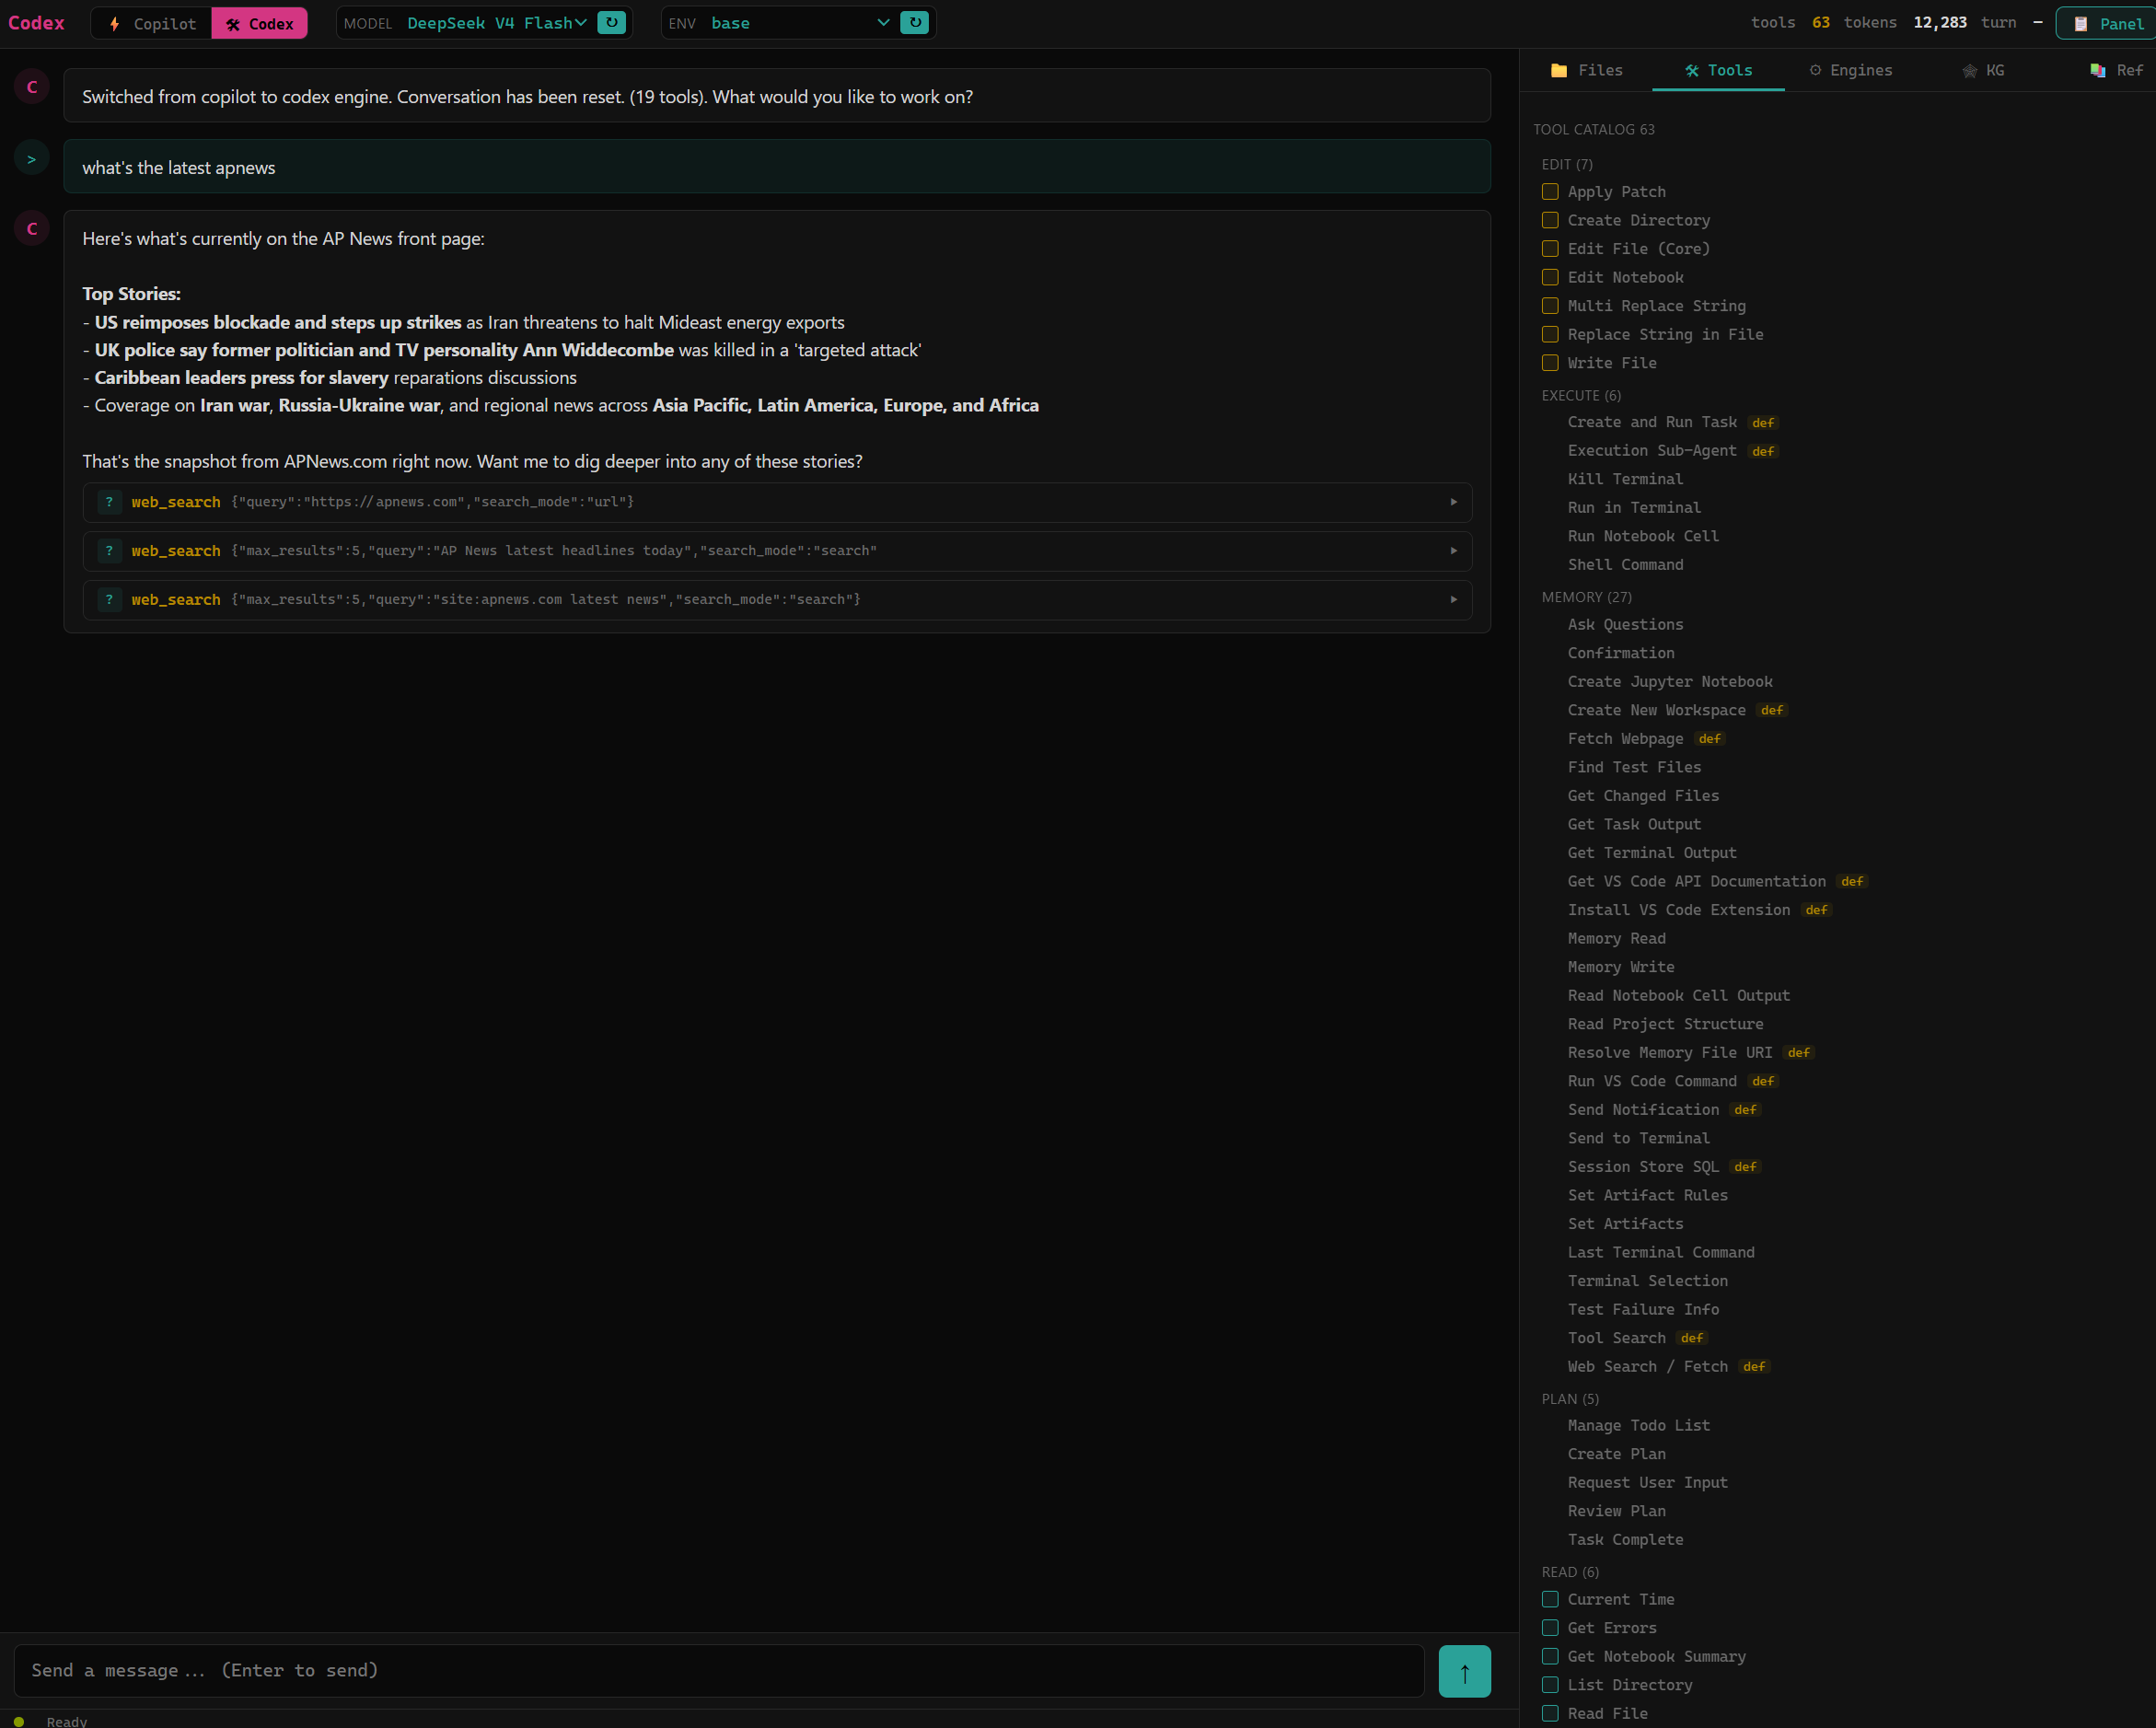Click the KG graph icon
The height and width of the screenshot is (1728, 2156).
(x=1970, y=70)
